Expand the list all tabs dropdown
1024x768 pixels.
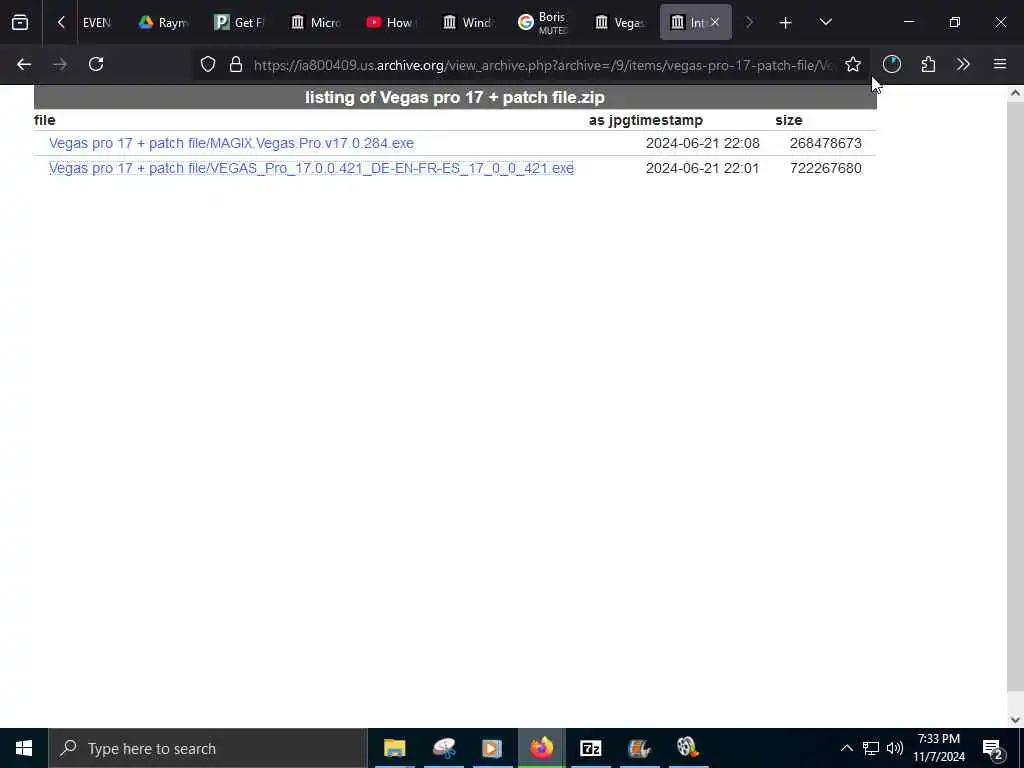[x=825, y=22]
